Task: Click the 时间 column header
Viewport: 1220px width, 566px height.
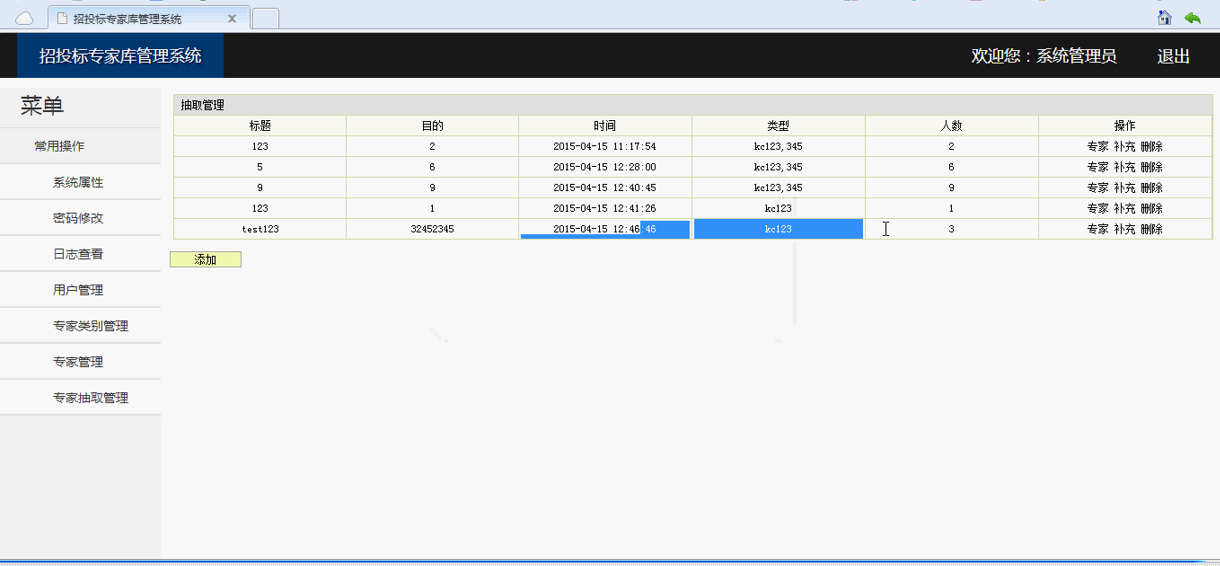Action: 604,126
